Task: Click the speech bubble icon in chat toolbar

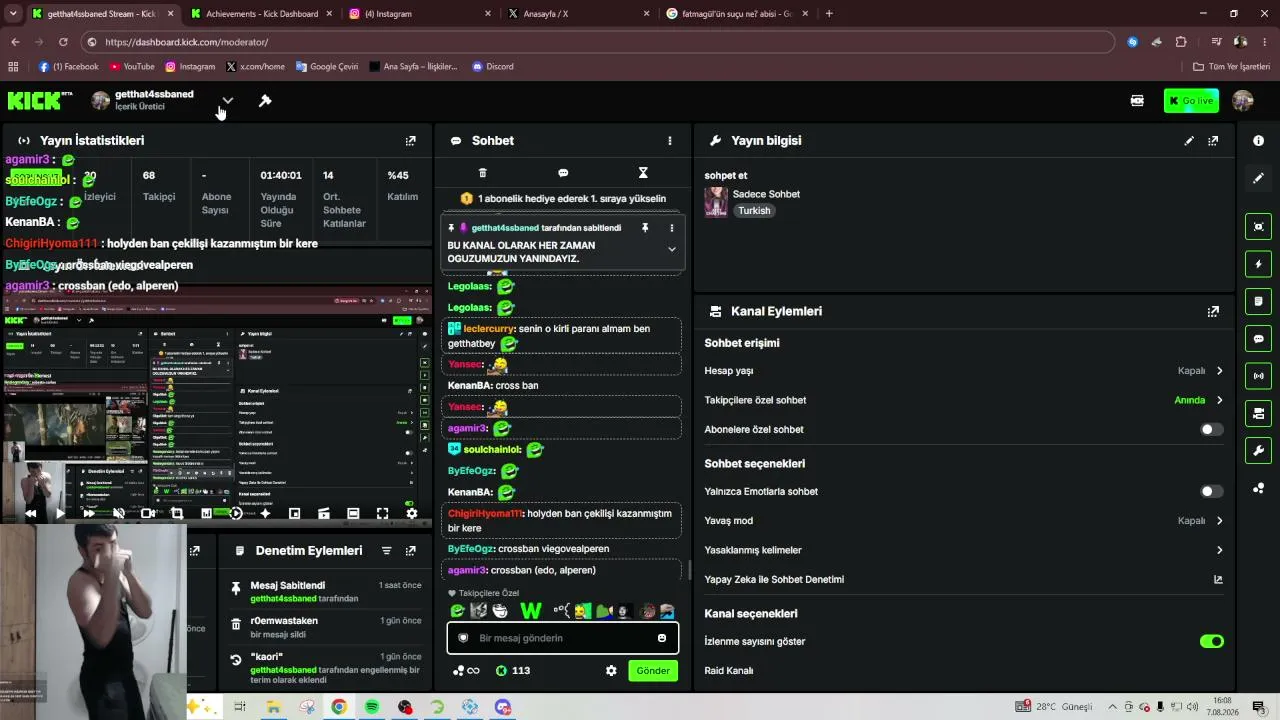Action: click(x=563, y=173)
